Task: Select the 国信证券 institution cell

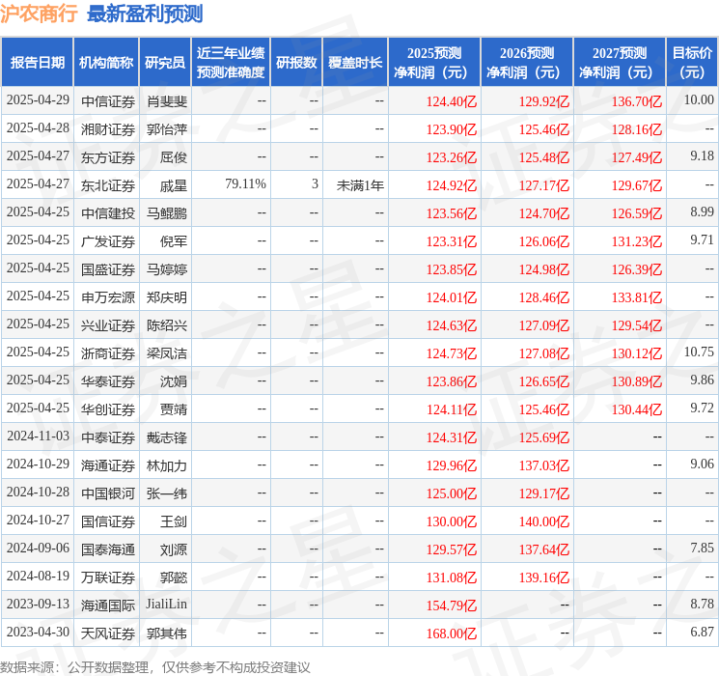Action: pos(108,521)
